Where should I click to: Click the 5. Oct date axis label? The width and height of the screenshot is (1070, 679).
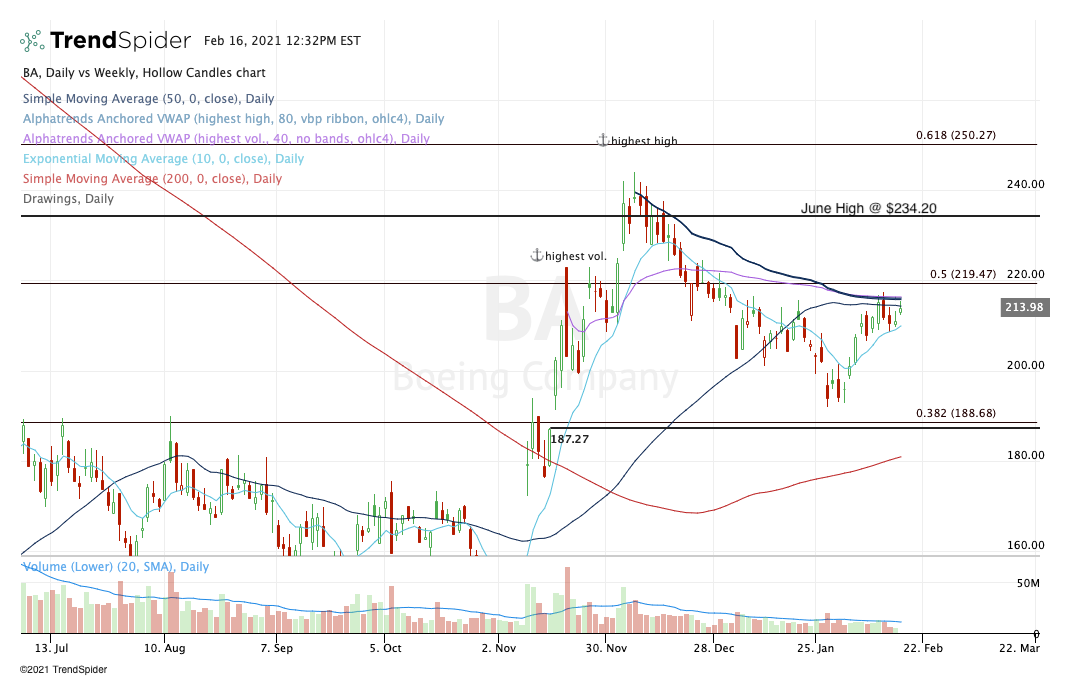(x=386, y=648)
